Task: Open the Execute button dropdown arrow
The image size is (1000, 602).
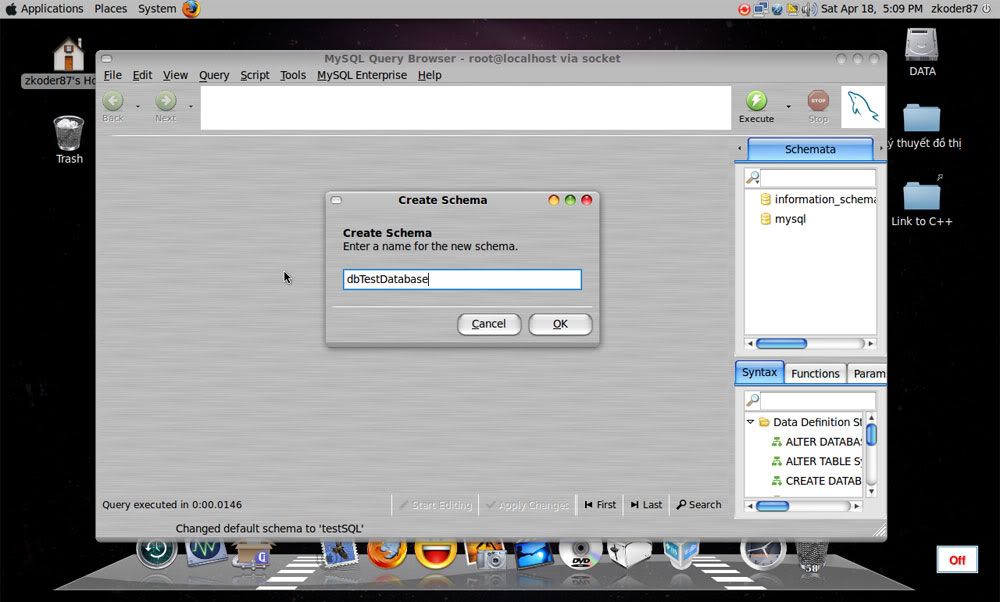Action: 788,106
